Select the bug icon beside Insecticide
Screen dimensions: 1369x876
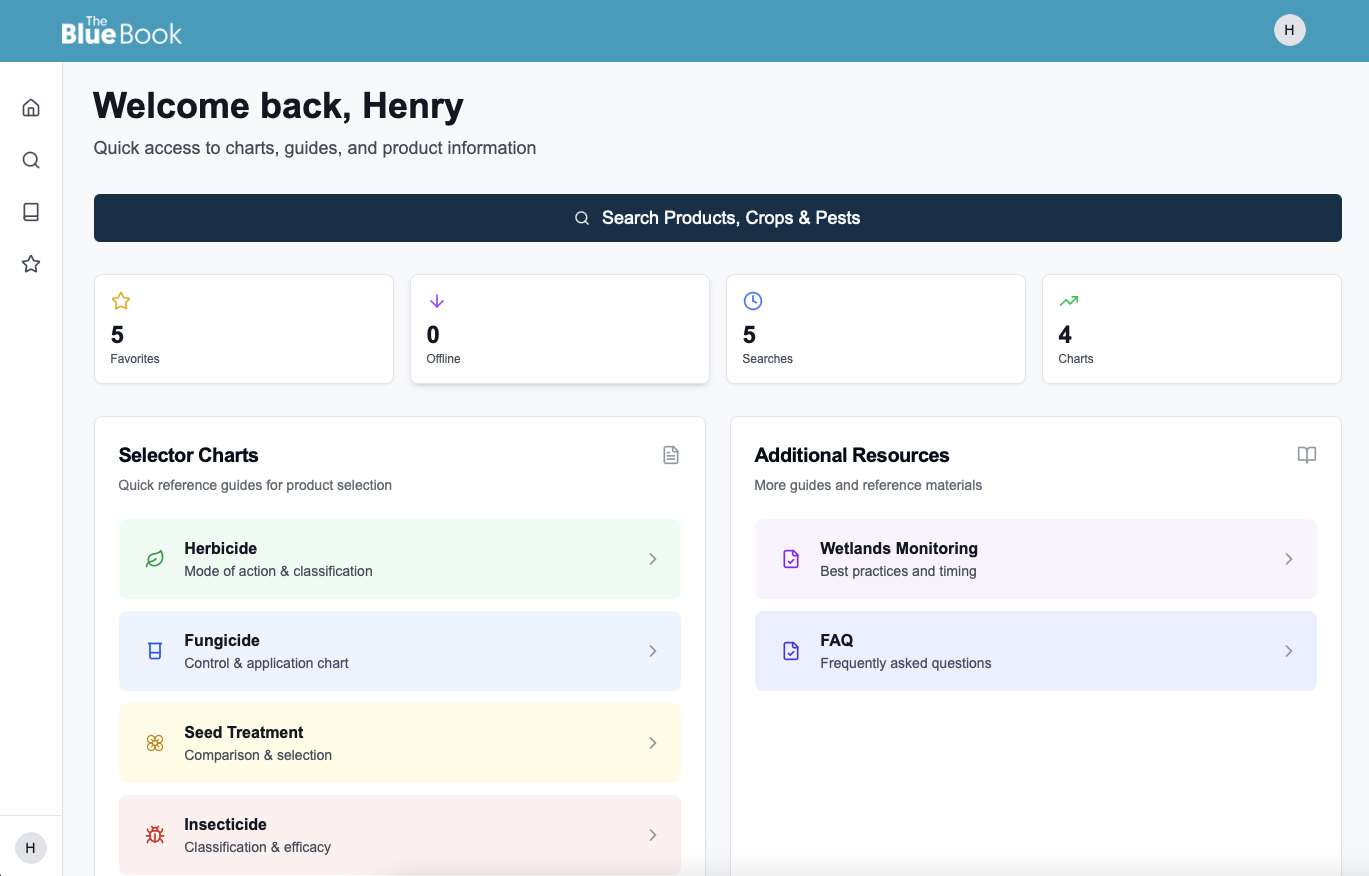154,835
